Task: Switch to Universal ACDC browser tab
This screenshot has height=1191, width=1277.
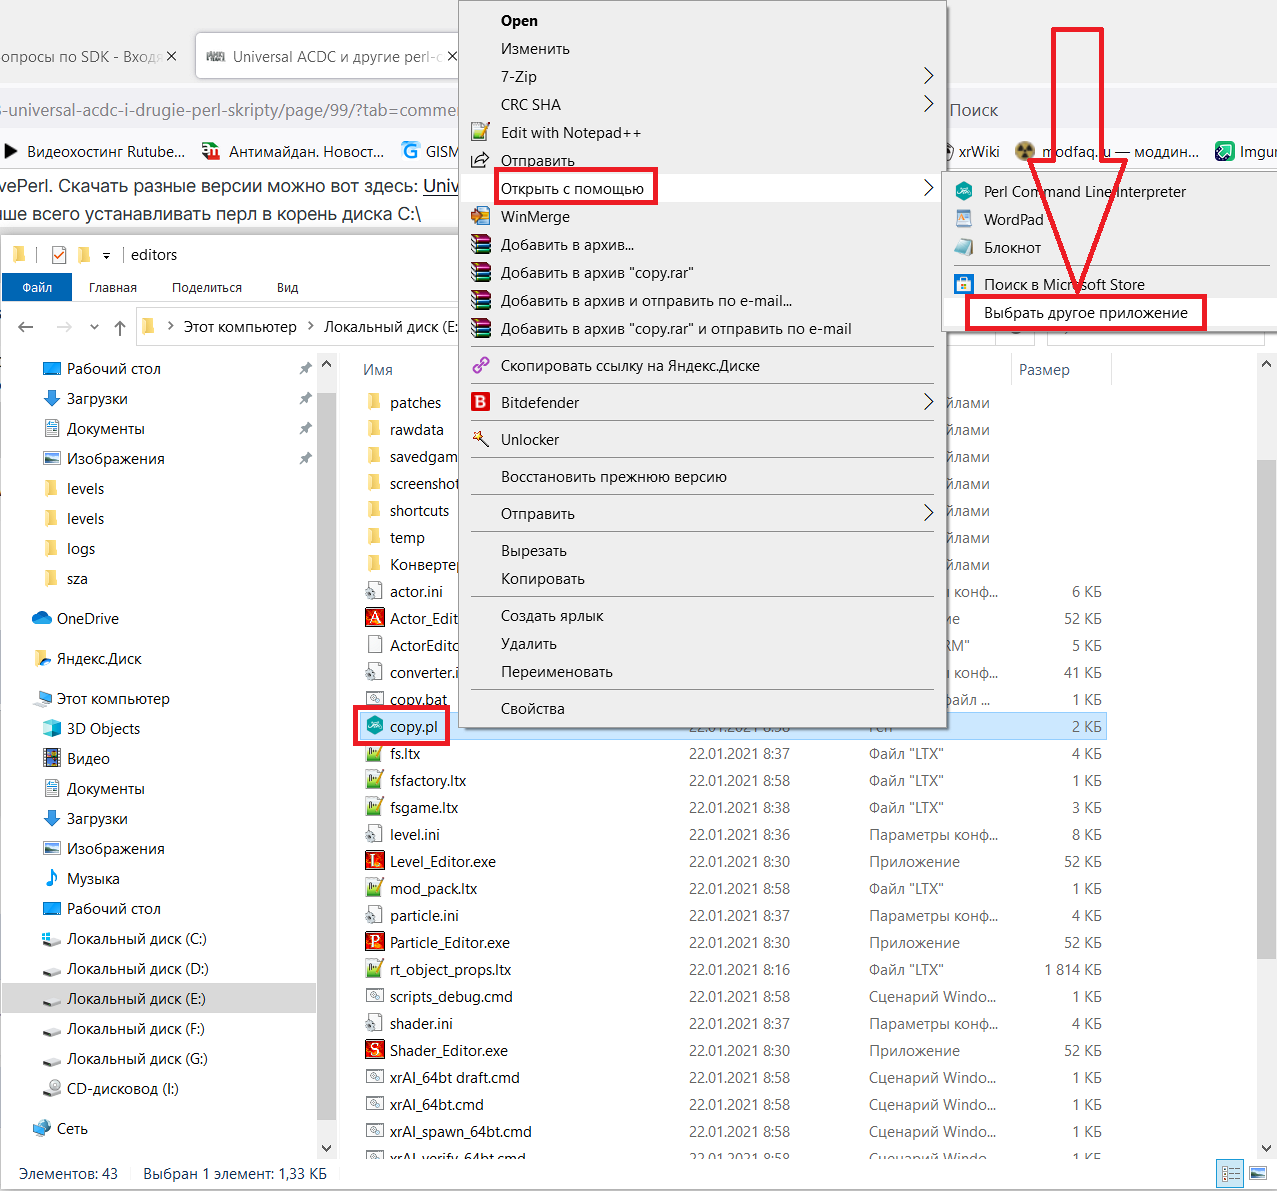Action: 326,56
